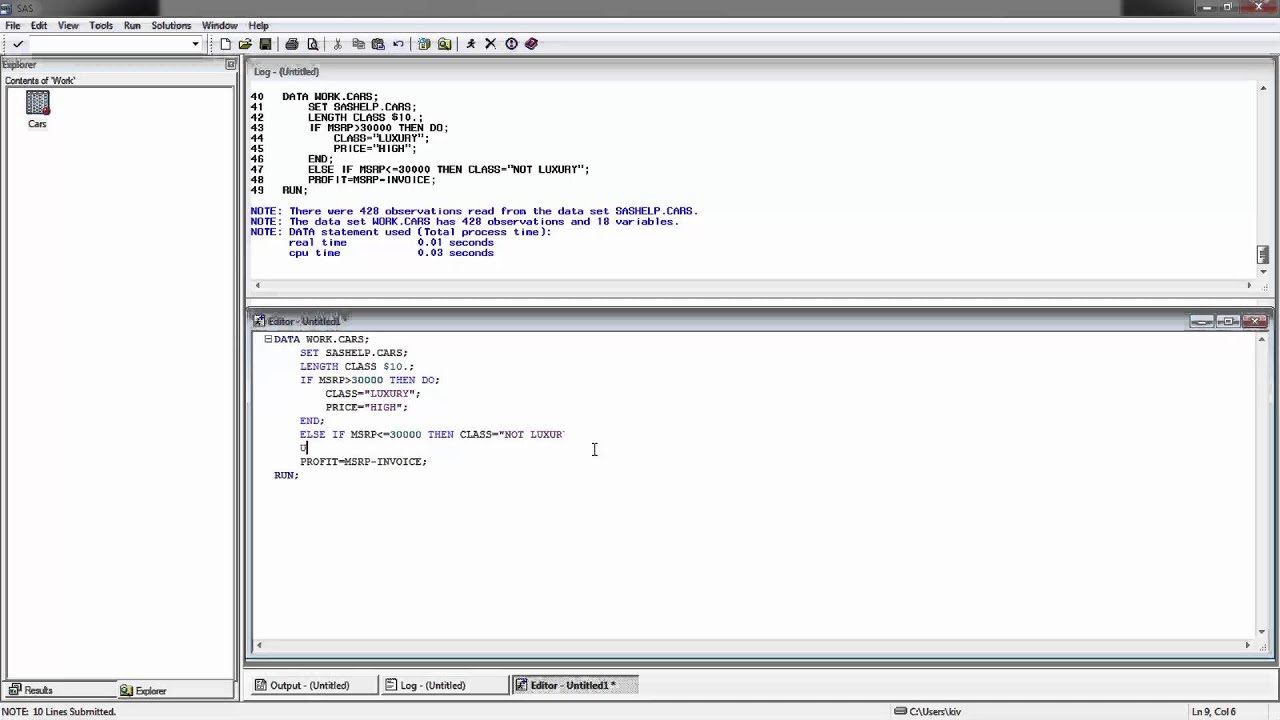
Task: Open the Help menu
Action: click(258, 25)
